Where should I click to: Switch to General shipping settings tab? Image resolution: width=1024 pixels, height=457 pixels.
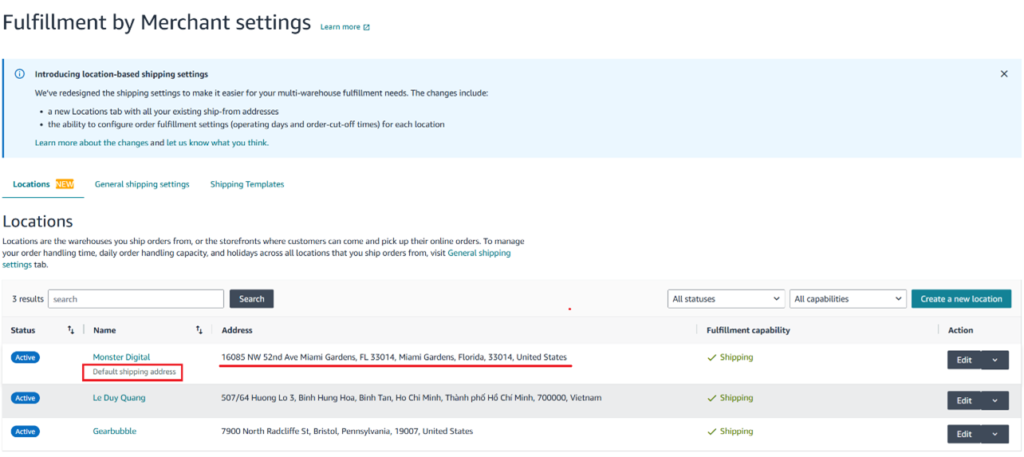click(x=142, y=184)
